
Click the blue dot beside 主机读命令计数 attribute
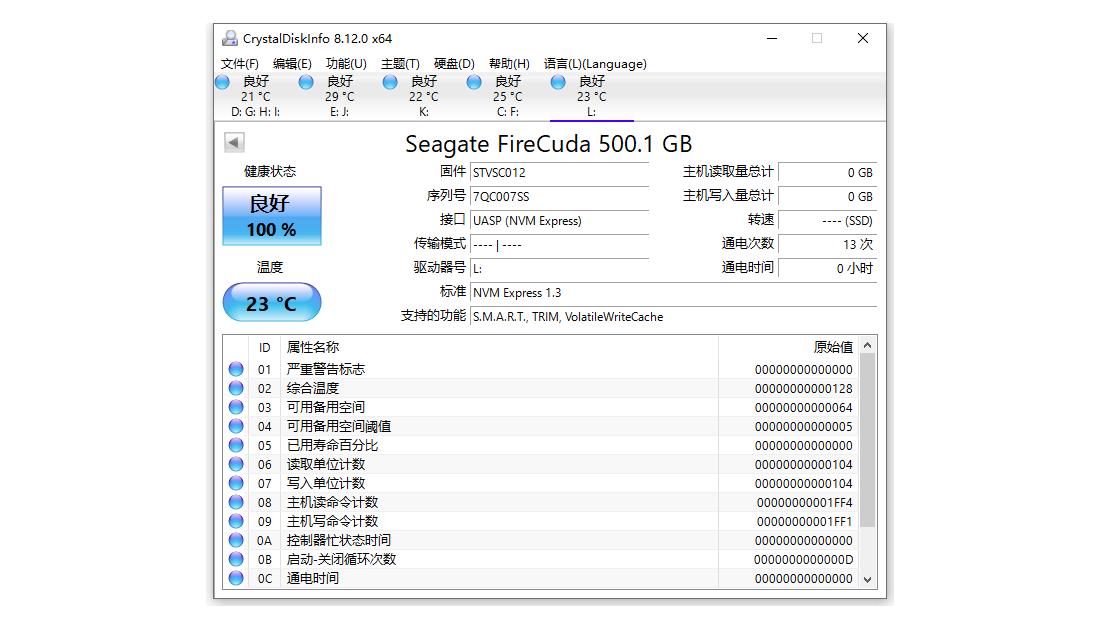point(236,502)
